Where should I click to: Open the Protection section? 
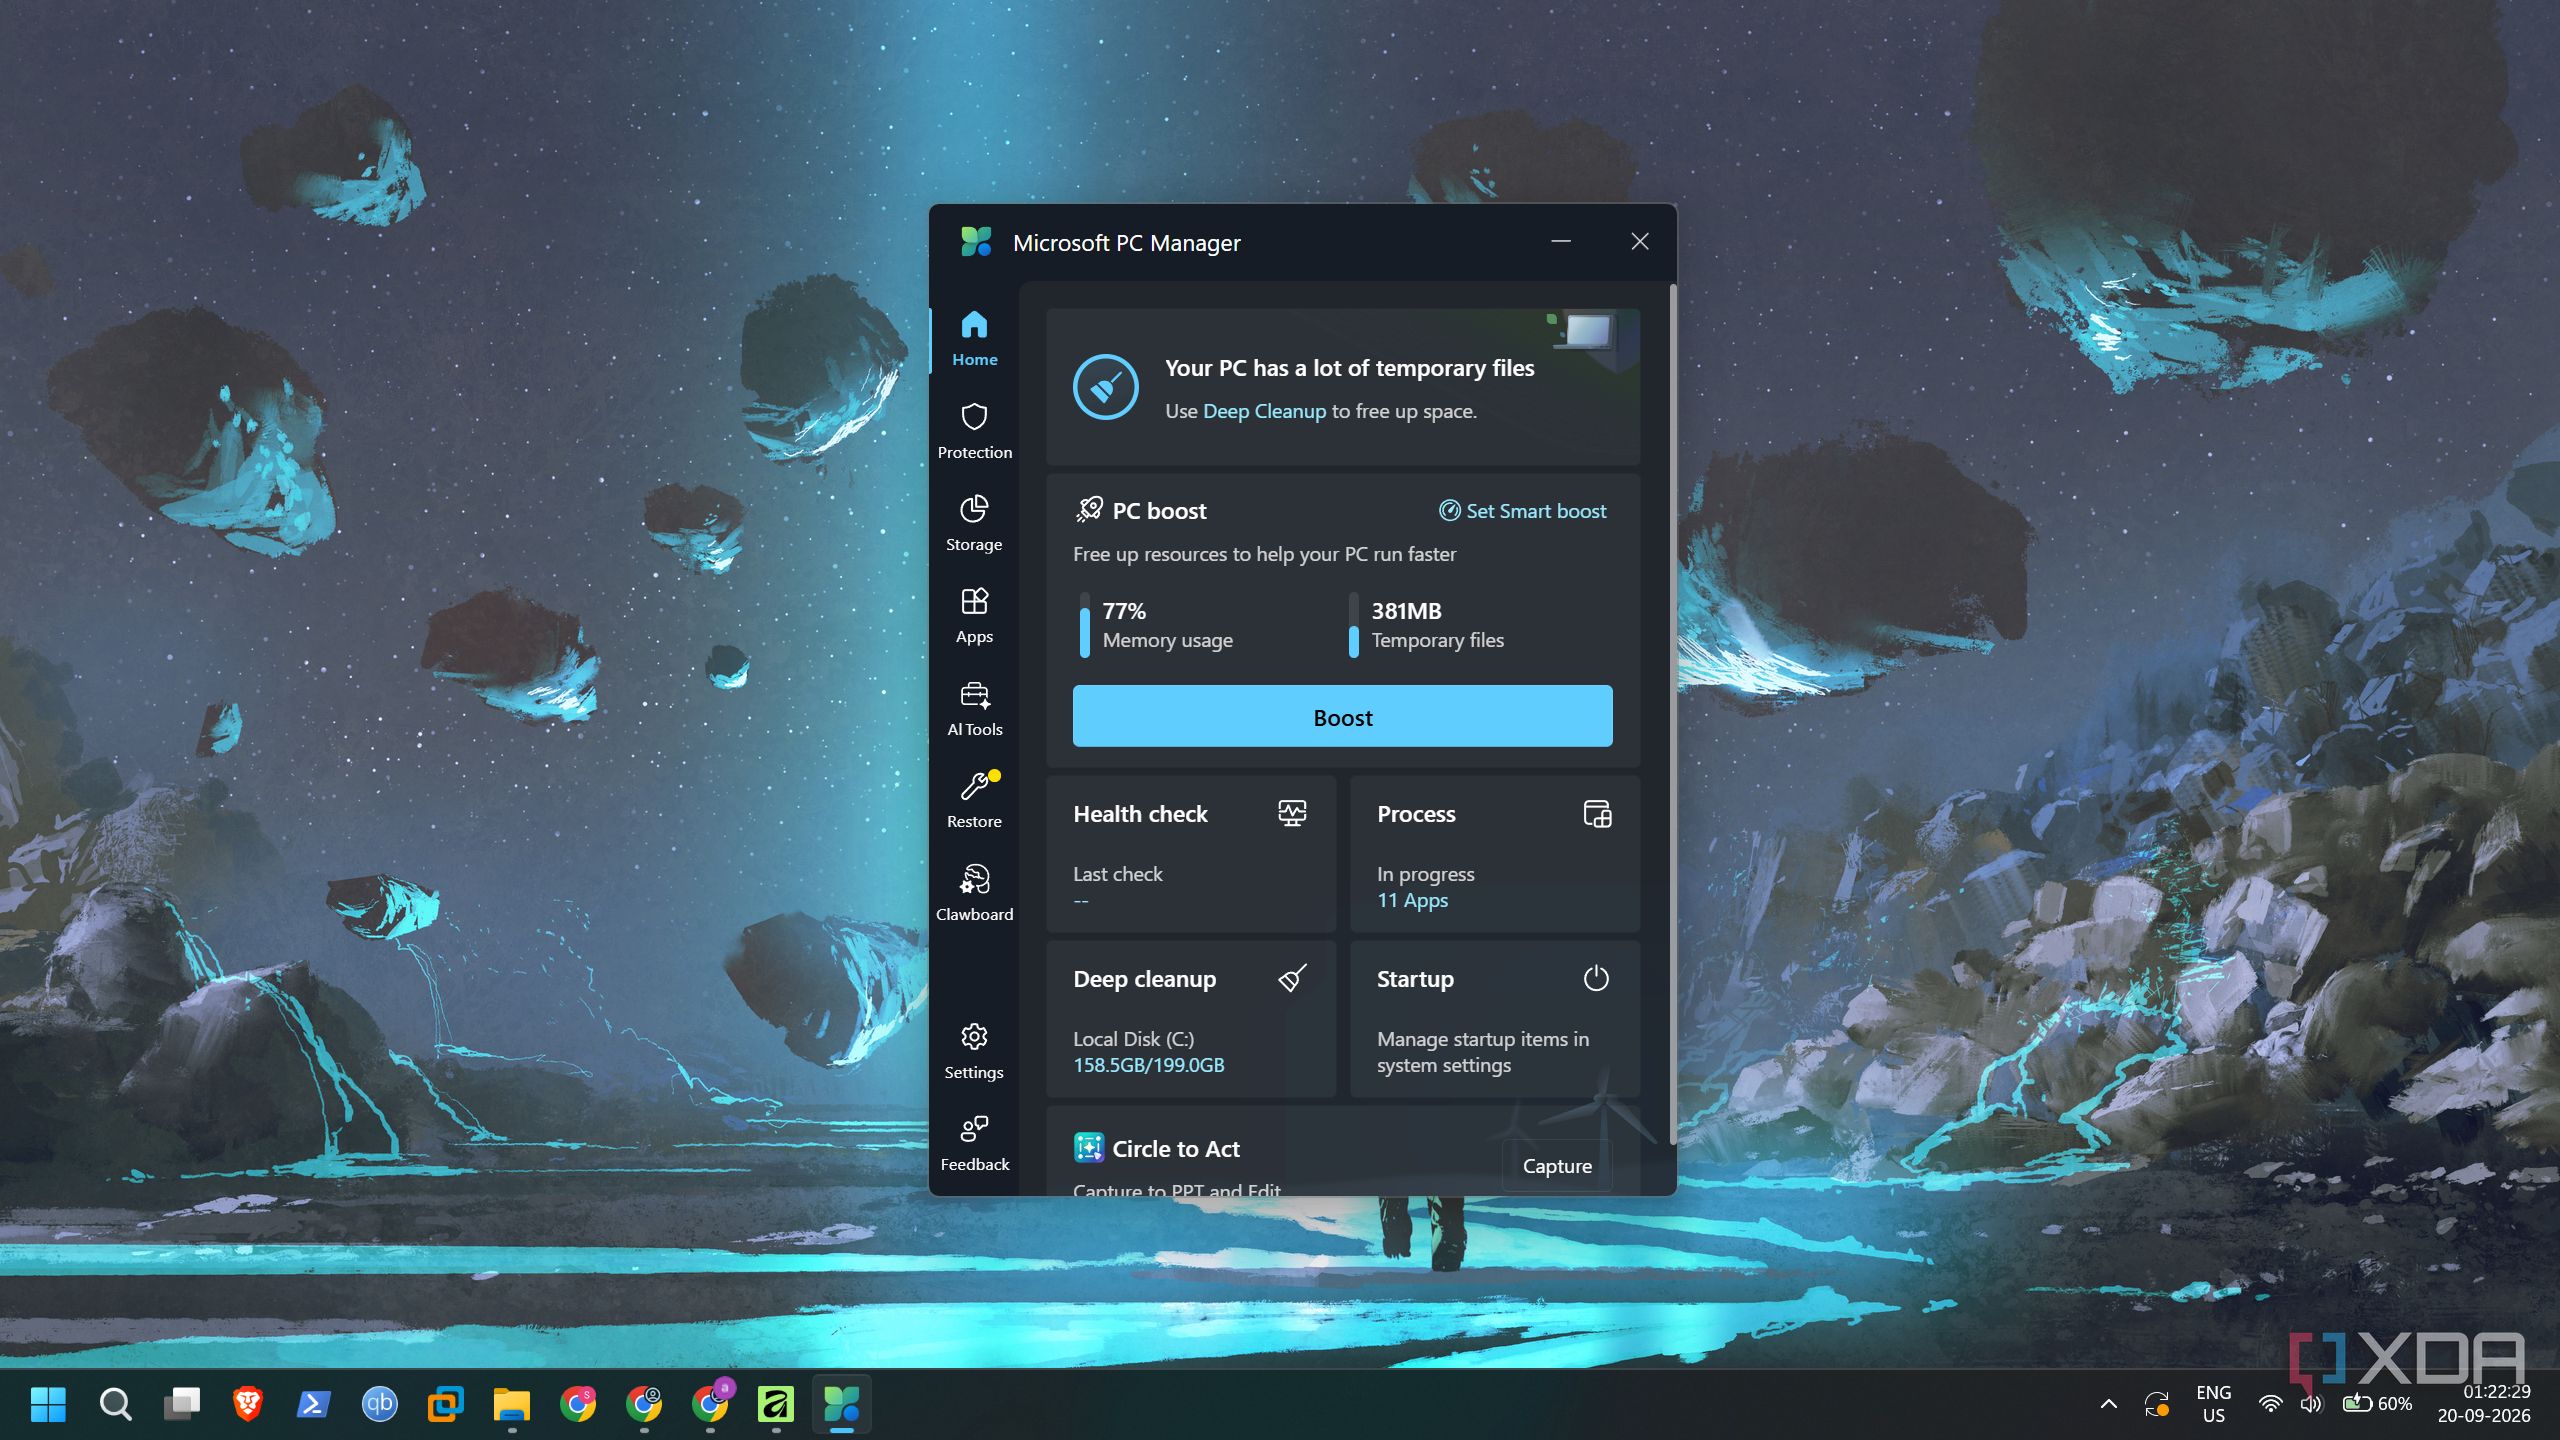pyautogui.click(x=974, y=431)
